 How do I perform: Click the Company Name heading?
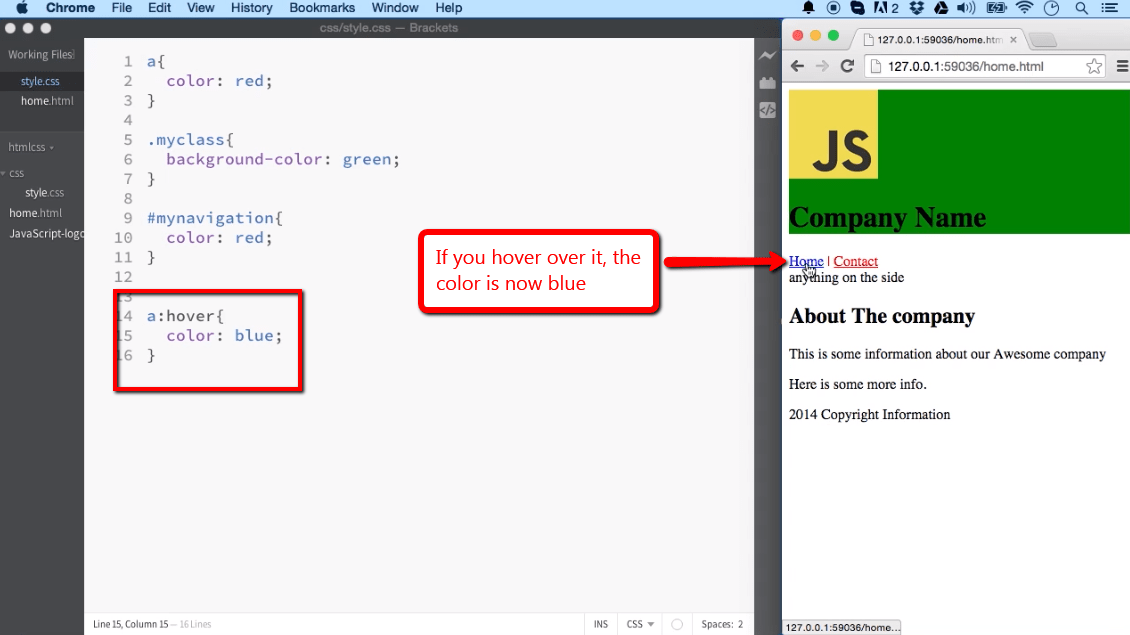pyautogui.click(x=887, y=218)
